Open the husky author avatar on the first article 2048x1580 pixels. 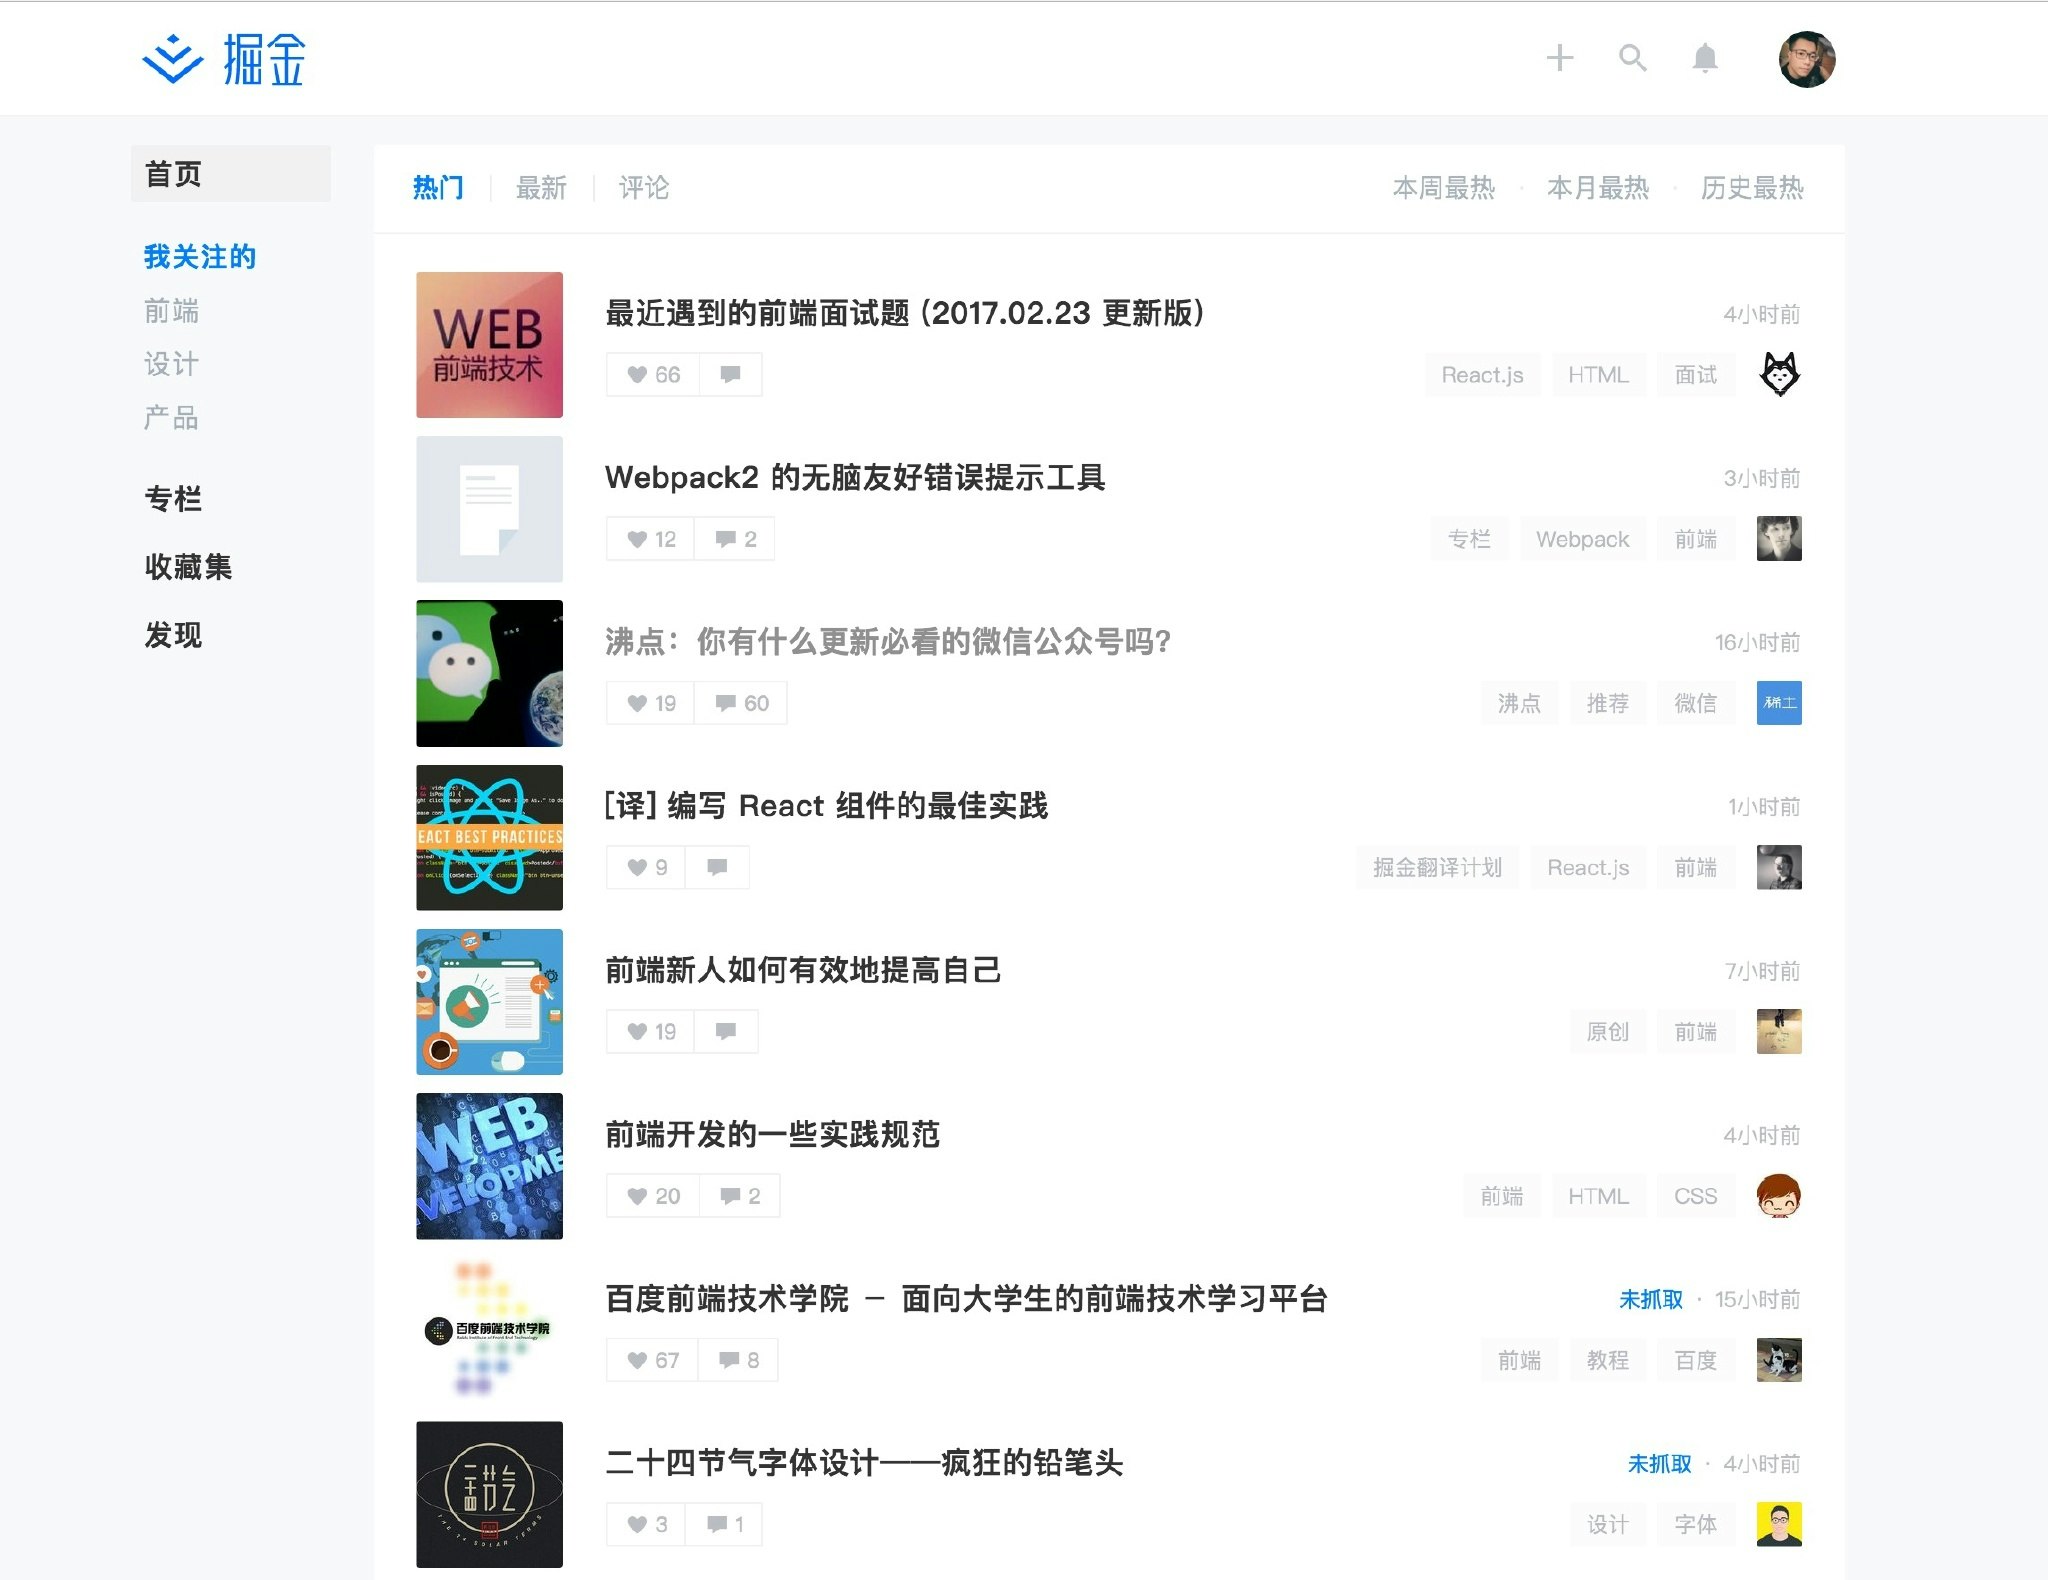(1779, 374)
